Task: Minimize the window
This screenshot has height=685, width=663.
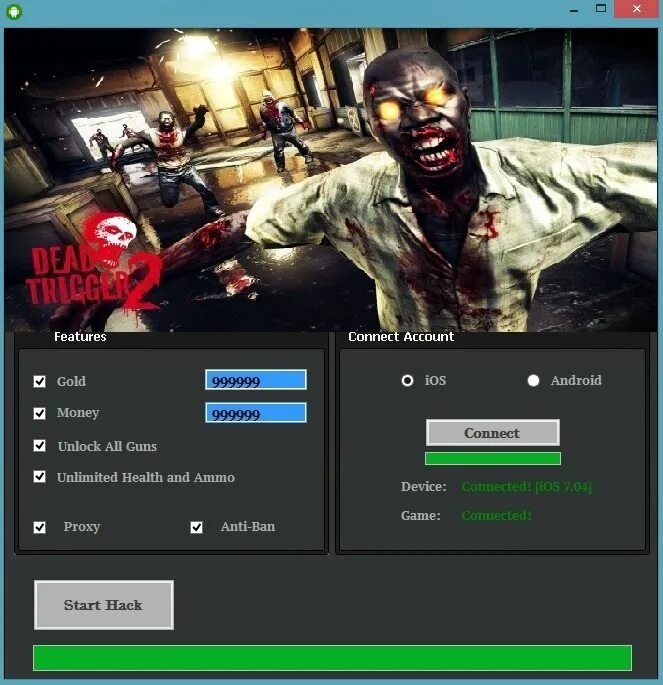Action: coord(574,10)
